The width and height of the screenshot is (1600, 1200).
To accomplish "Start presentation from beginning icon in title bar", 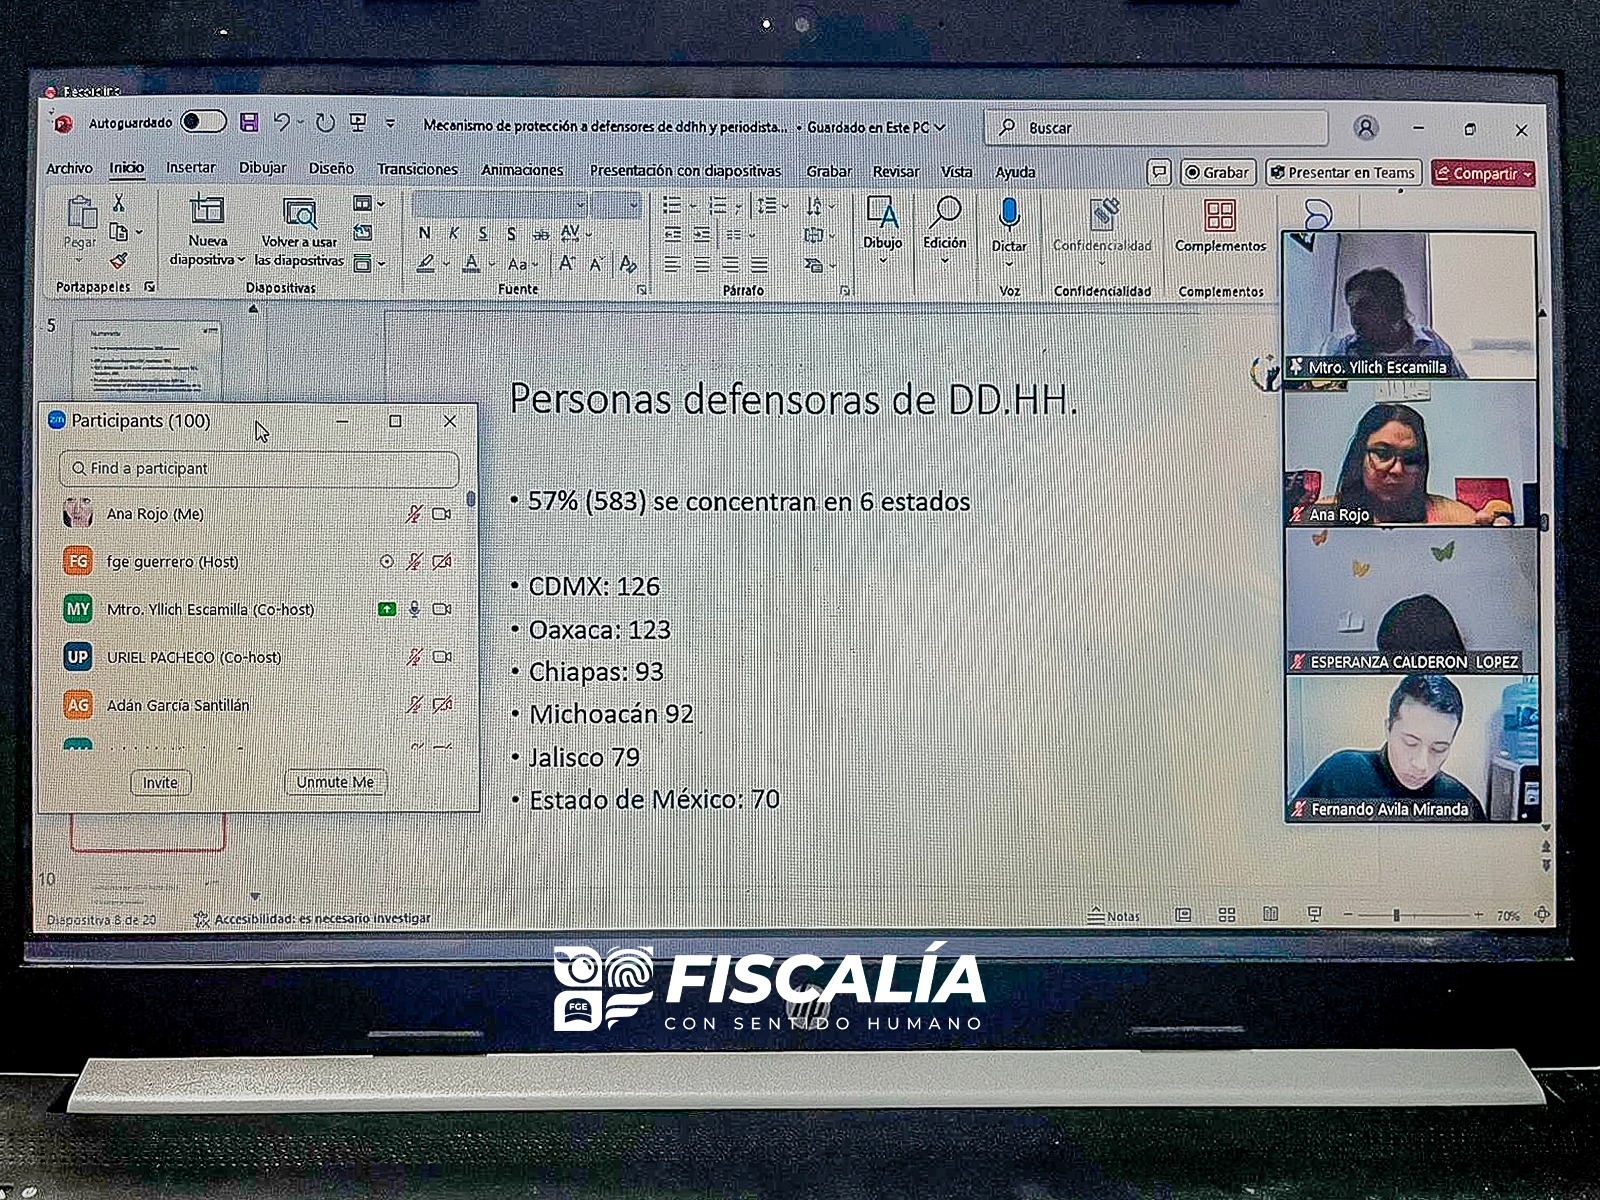I will 357,123.
